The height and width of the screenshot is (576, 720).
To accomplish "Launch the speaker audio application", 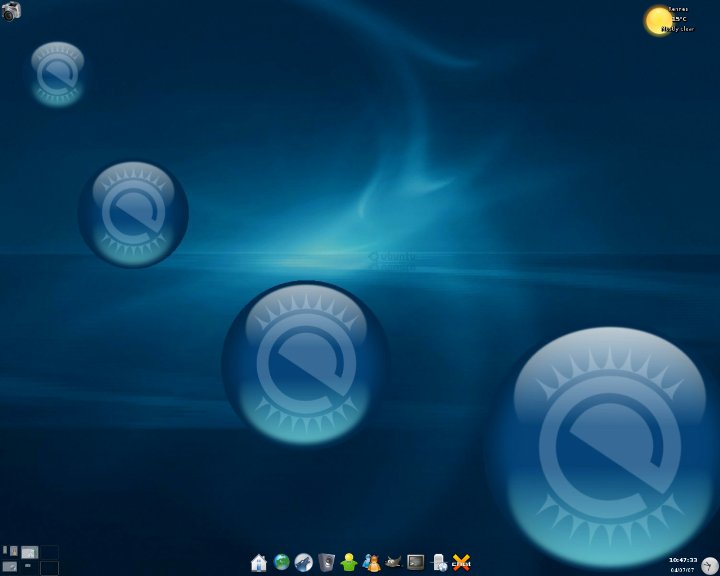I will click(326, 562).
